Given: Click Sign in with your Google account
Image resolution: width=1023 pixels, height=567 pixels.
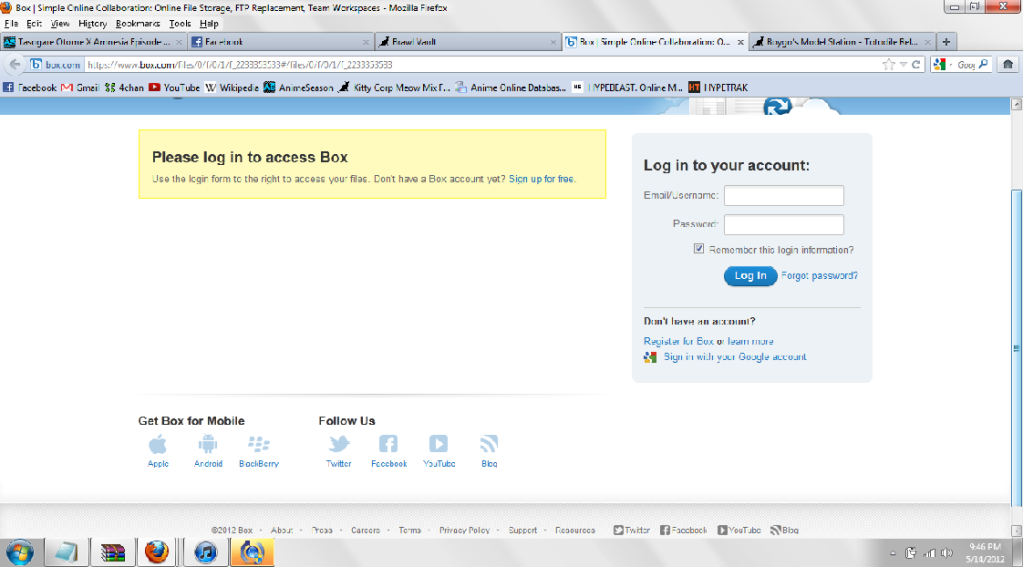Looking at the screenshot, I should pos(735,357).
